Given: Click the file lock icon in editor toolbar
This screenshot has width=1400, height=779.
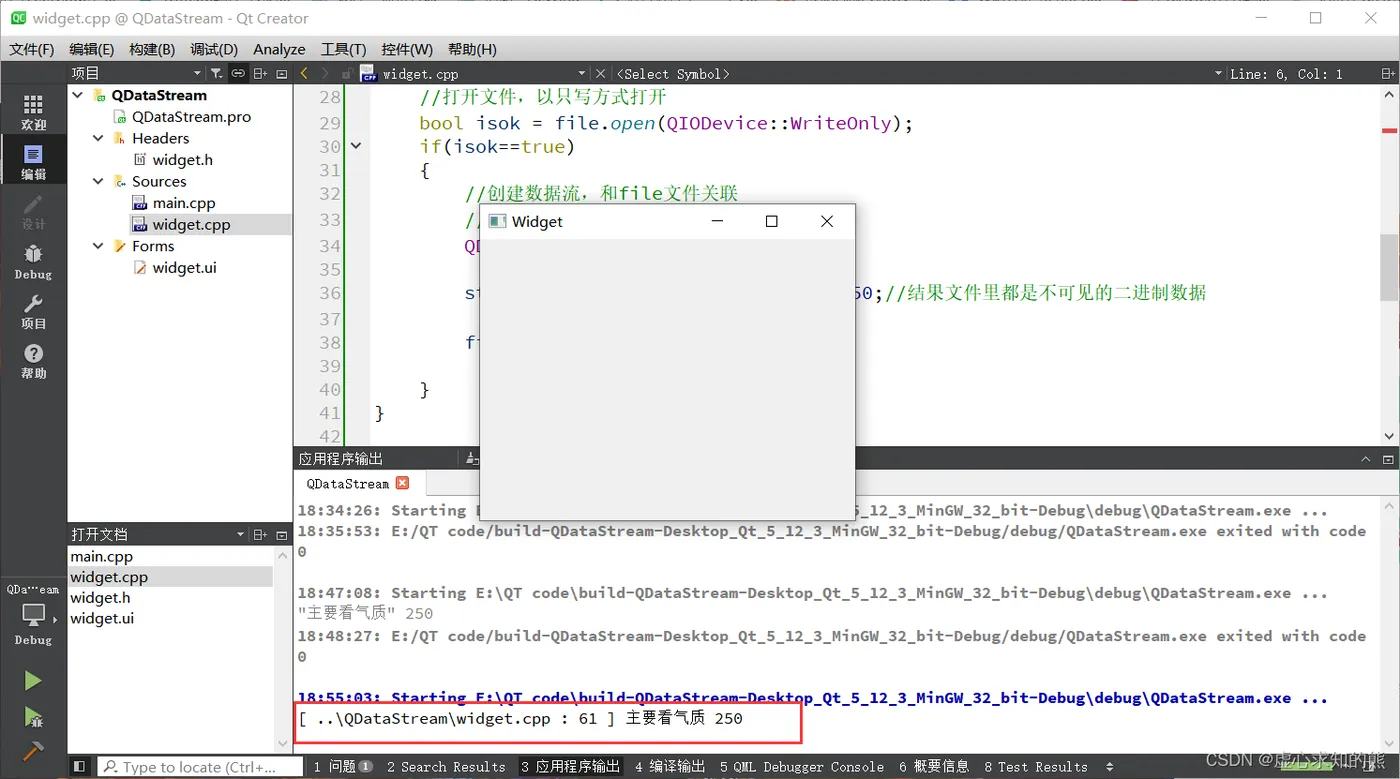Looking at the screenshot, I should tap(346, 73).
